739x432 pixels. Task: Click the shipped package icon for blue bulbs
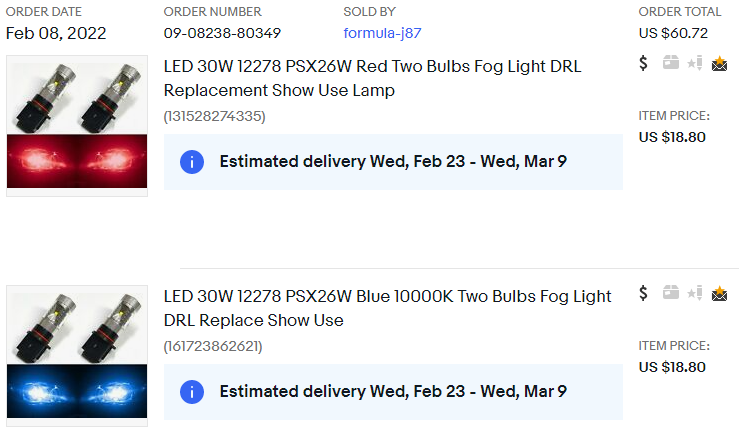pos(670,294)
